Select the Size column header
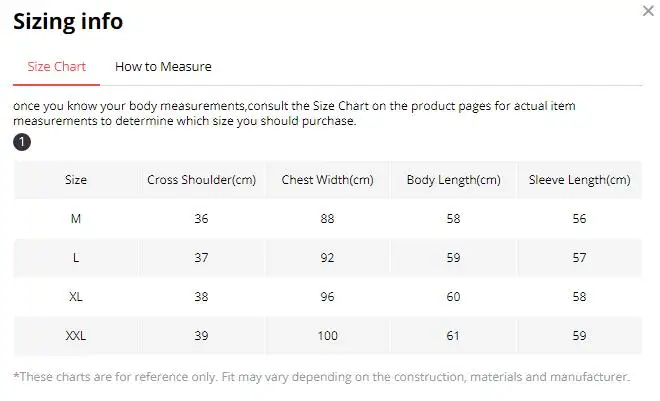 click(76, 180)
